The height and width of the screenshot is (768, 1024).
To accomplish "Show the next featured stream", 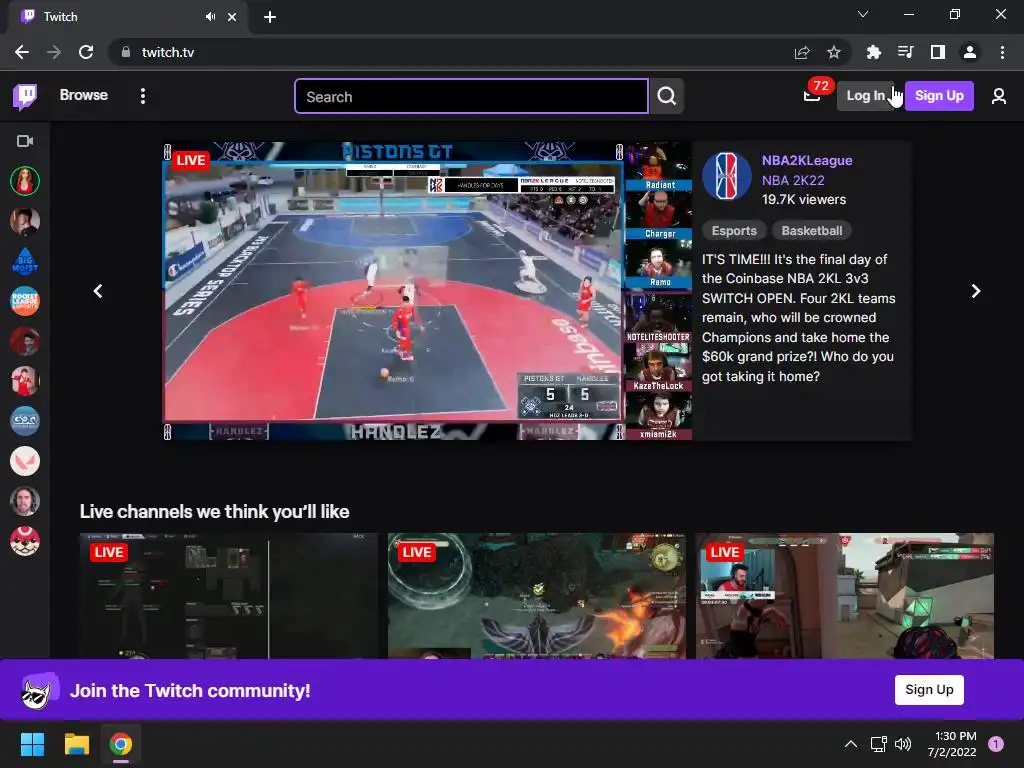I will pyautogui.click(x=976, y=291).
